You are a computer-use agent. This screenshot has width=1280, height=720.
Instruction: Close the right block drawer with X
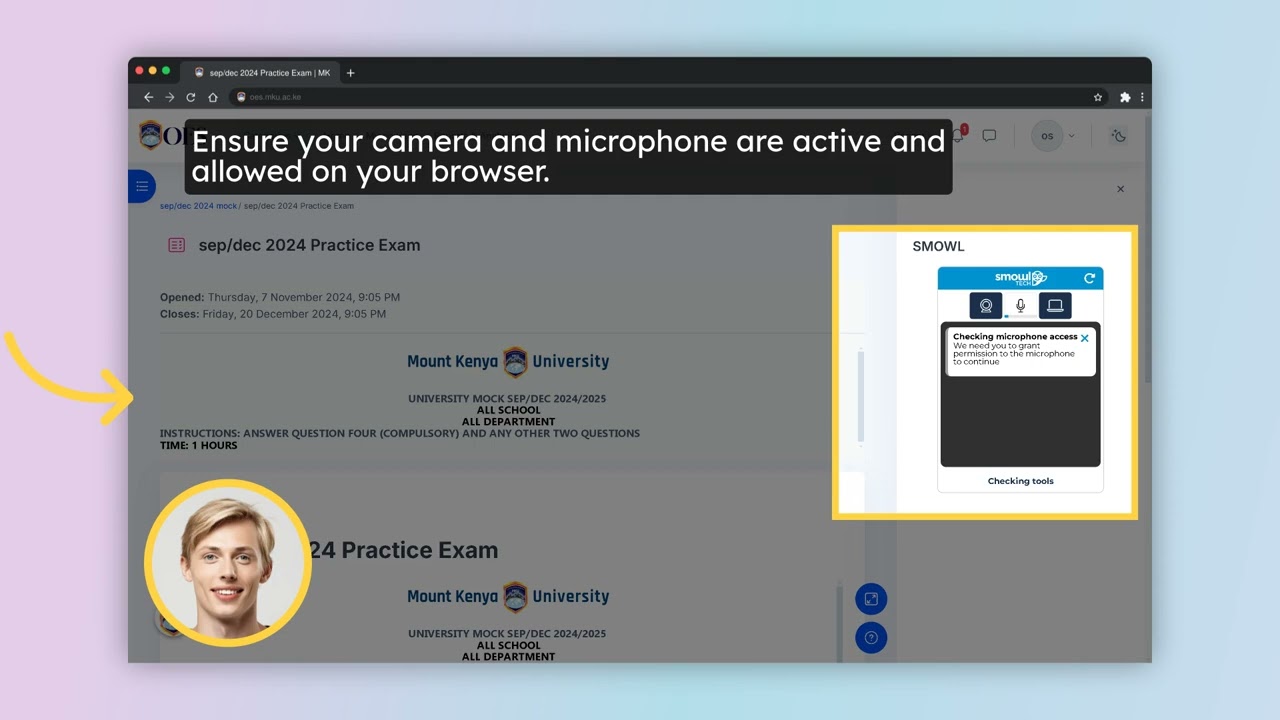(1120, 189)
